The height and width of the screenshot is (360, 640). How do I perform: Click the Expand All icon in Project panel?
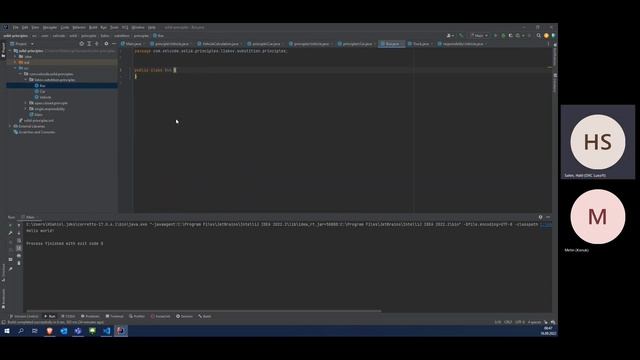pos(89,44)
